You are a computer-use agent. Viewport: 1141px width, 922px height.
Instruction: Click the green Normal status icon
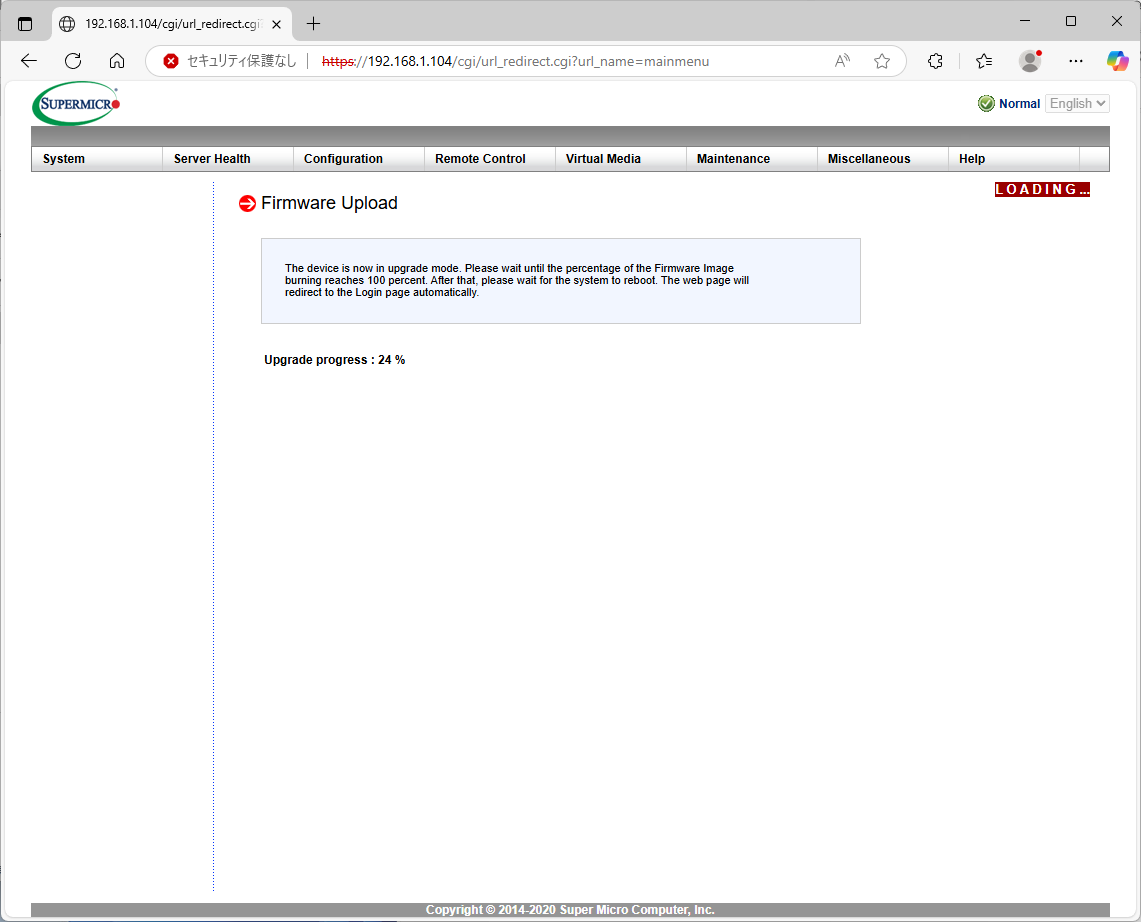986,104
